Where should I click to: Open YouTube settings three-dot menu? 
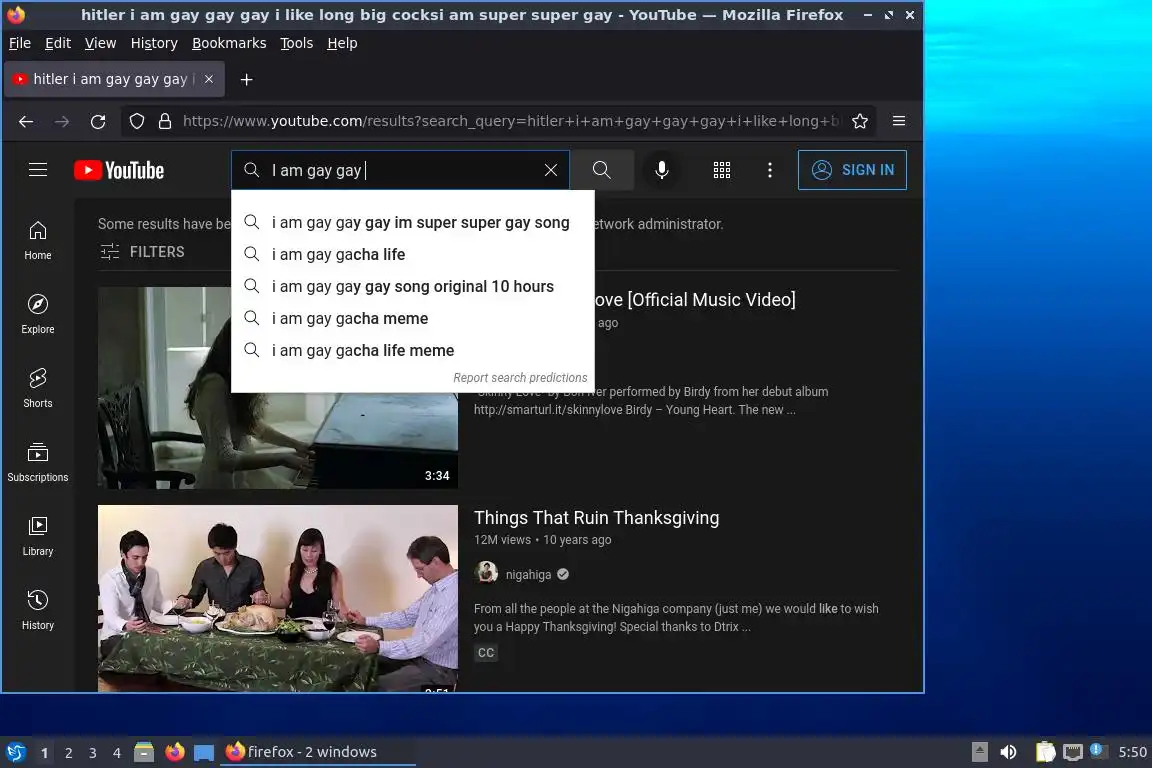769,170
